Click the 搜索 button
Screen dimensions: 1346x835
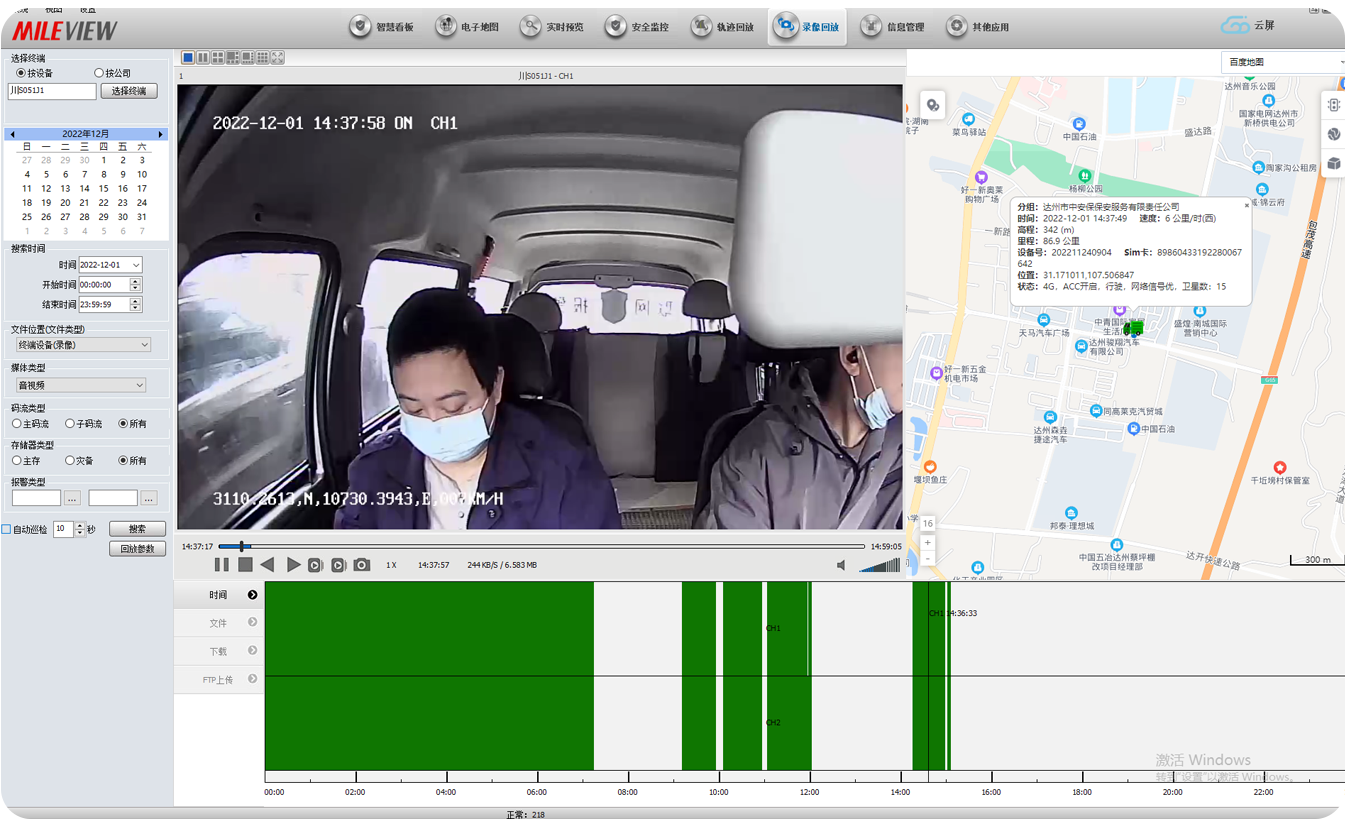(x=137, y=529)
